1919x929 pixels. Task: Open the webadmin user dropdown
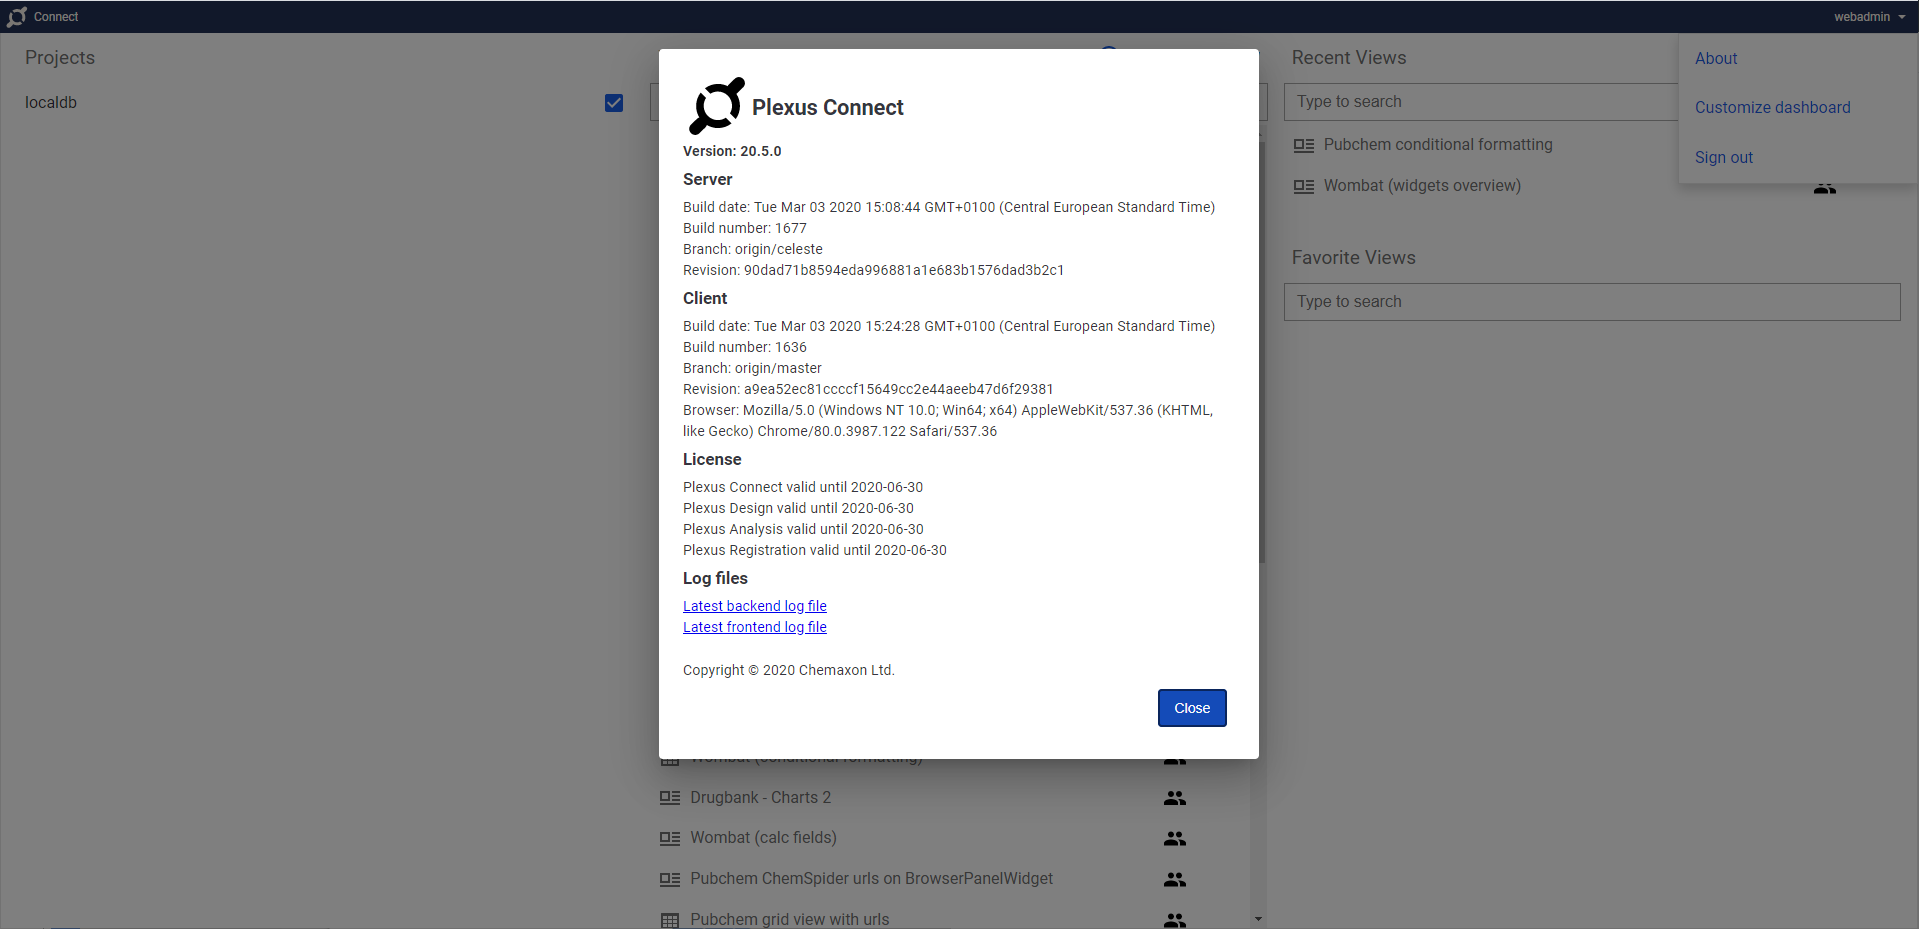pyautogui.click(x=1868, y=17)
